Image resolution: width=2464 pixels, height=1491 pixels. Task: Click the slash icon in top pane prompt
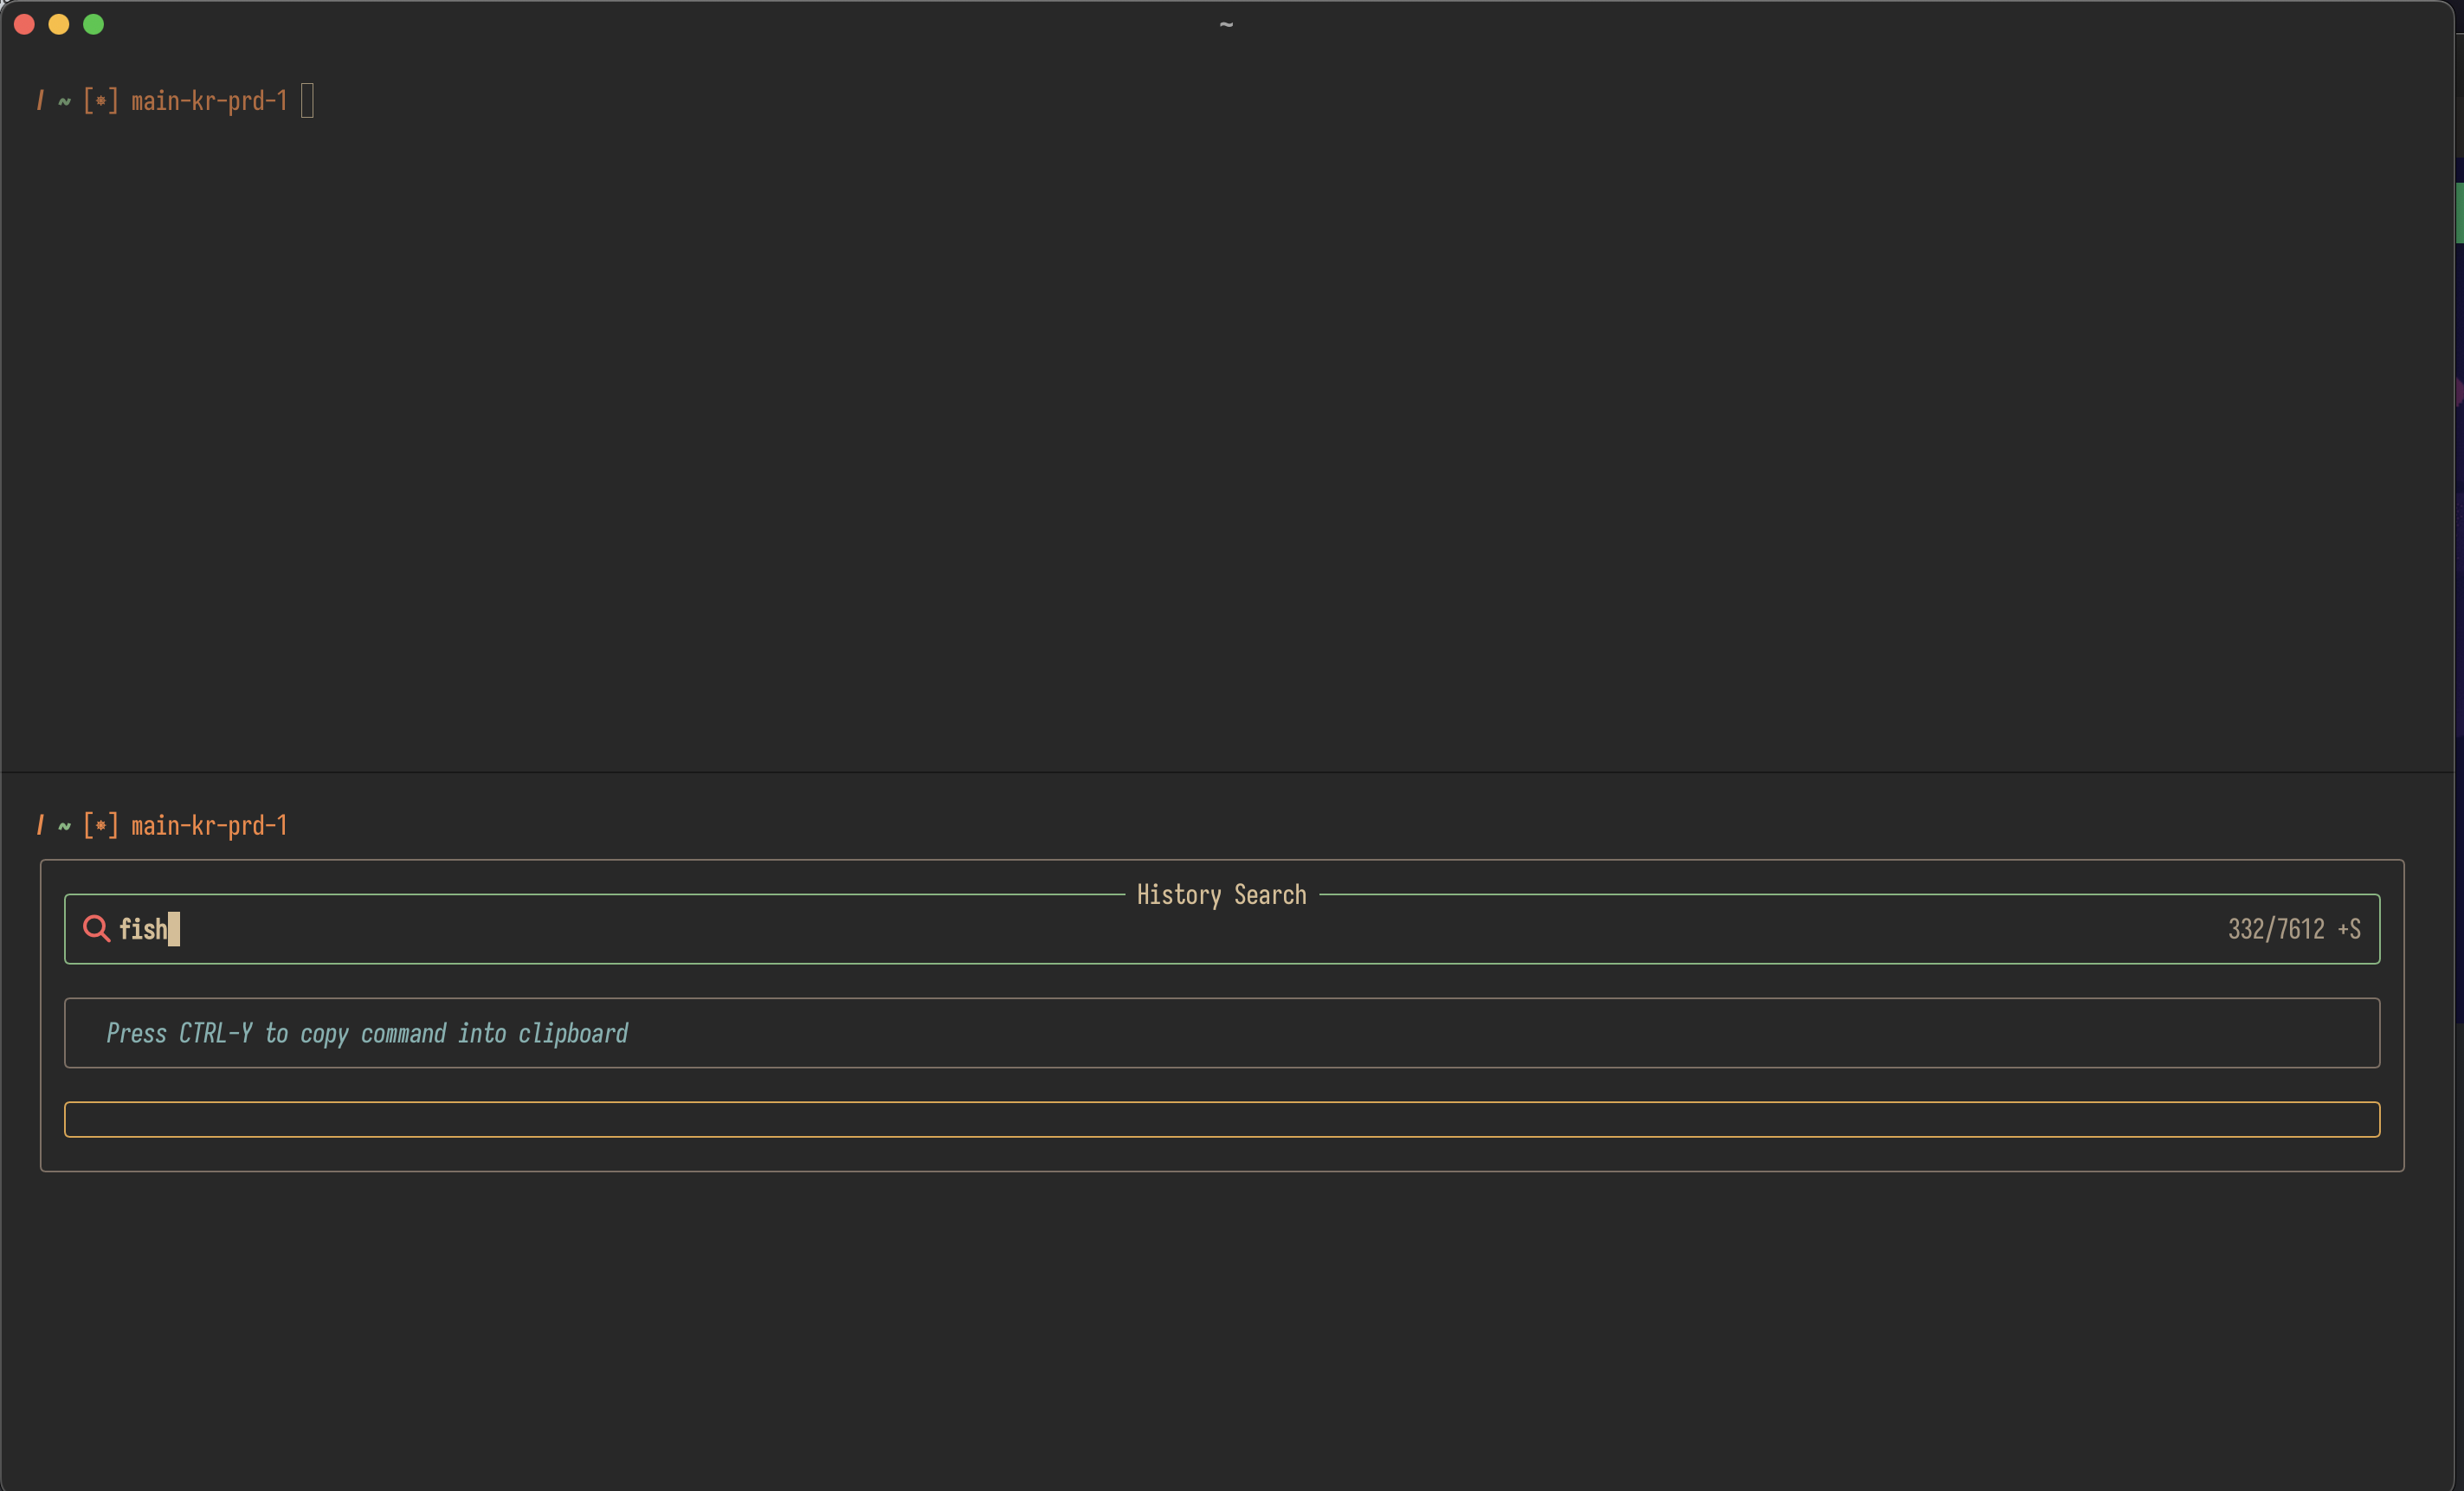click(40, 101)
